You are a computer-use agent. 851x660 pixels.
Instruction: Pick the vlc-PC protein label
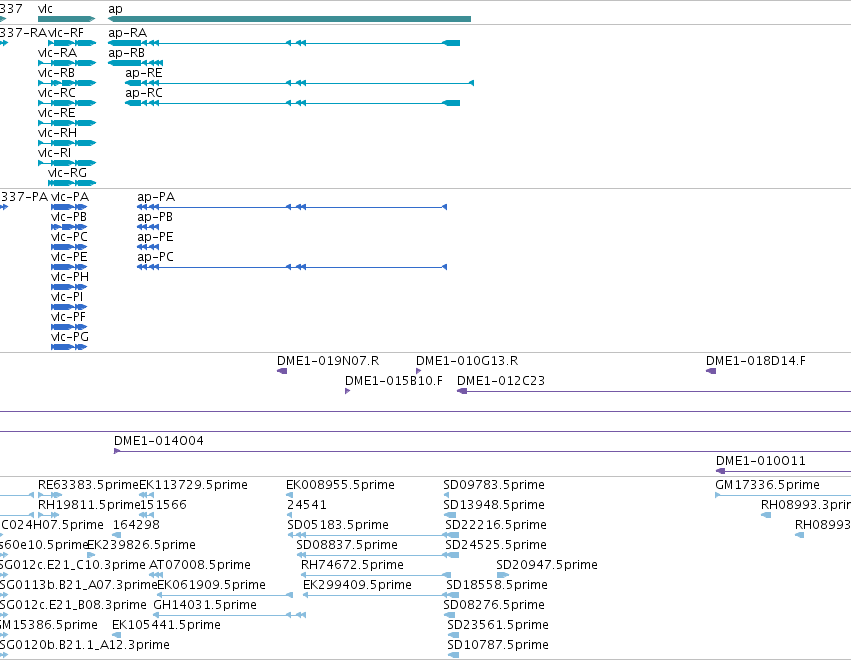pyautogui.click(x=69, y=237)
